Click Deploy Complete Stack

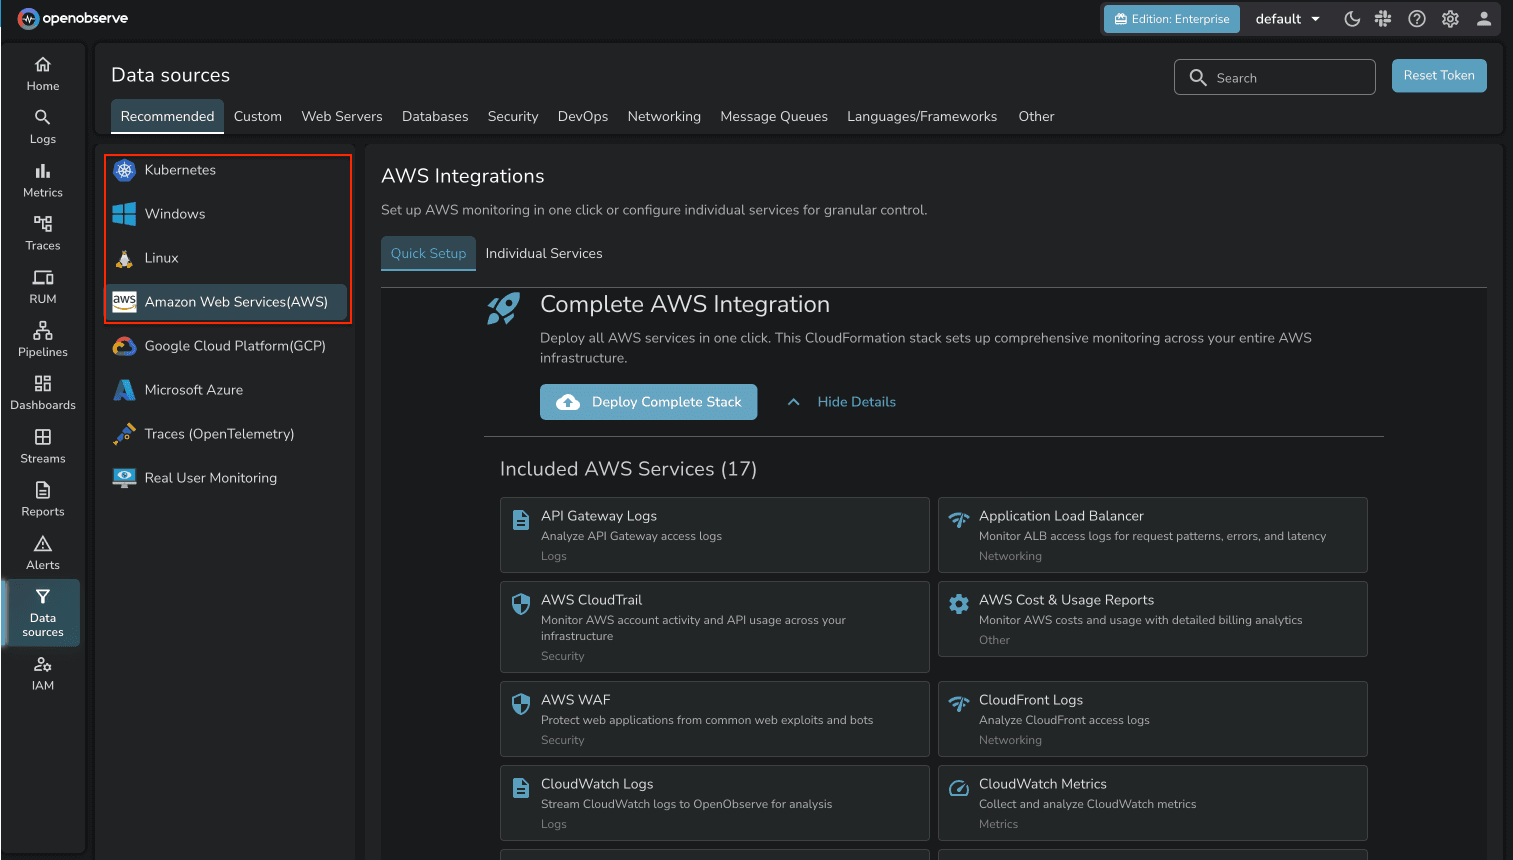click(x=648, y=401)
